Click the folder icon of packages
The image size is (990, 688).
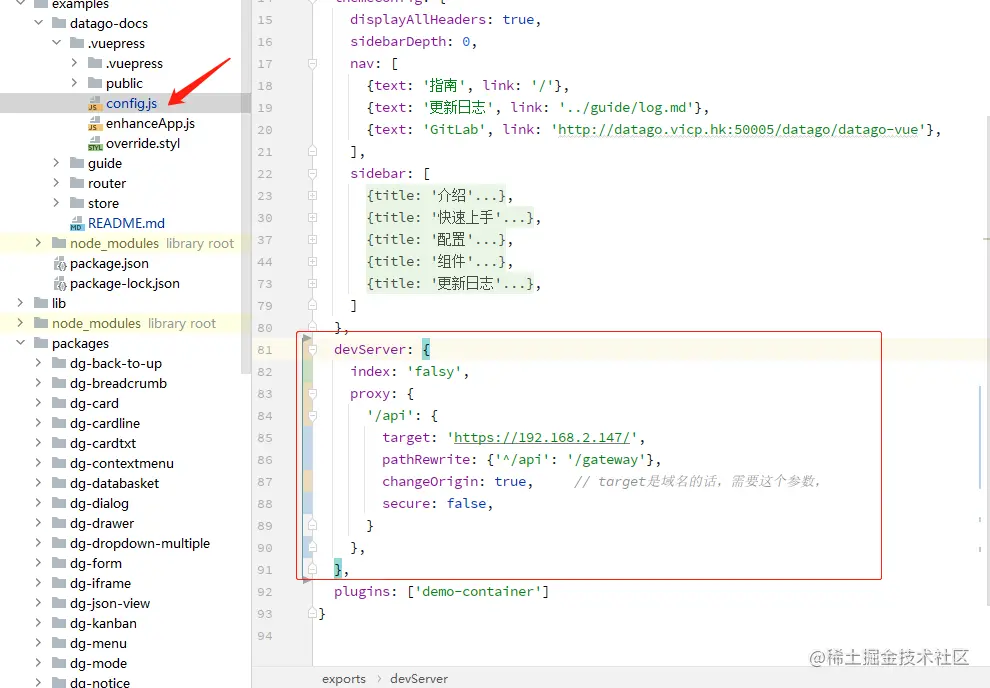(41, 343)
